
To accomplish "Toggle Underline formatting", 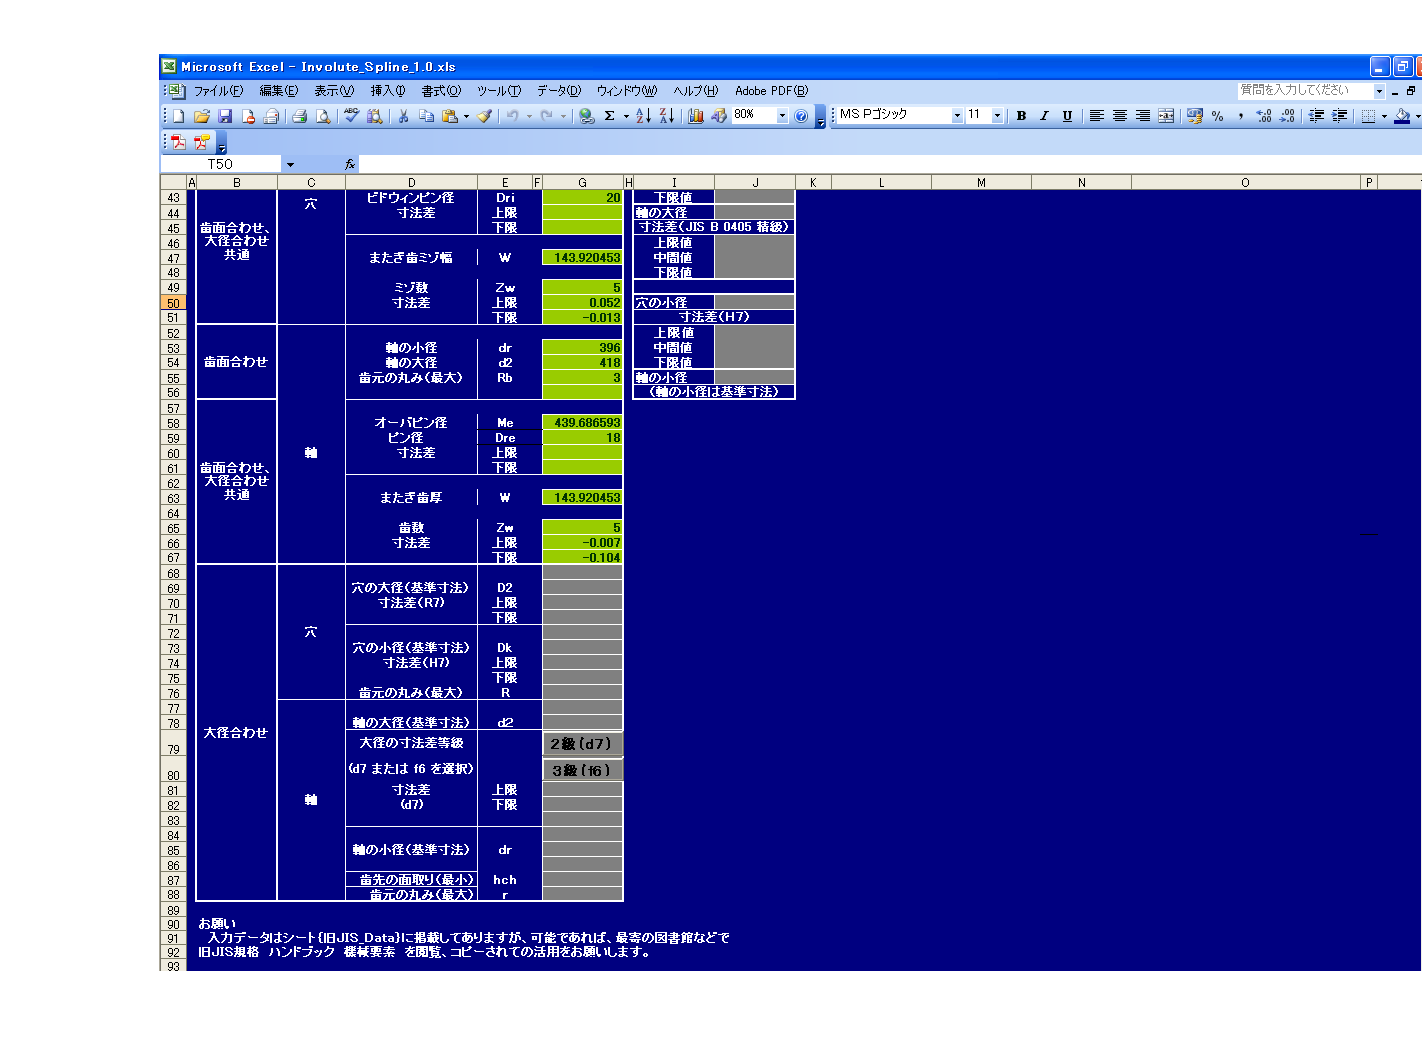I will [1067, 116].
